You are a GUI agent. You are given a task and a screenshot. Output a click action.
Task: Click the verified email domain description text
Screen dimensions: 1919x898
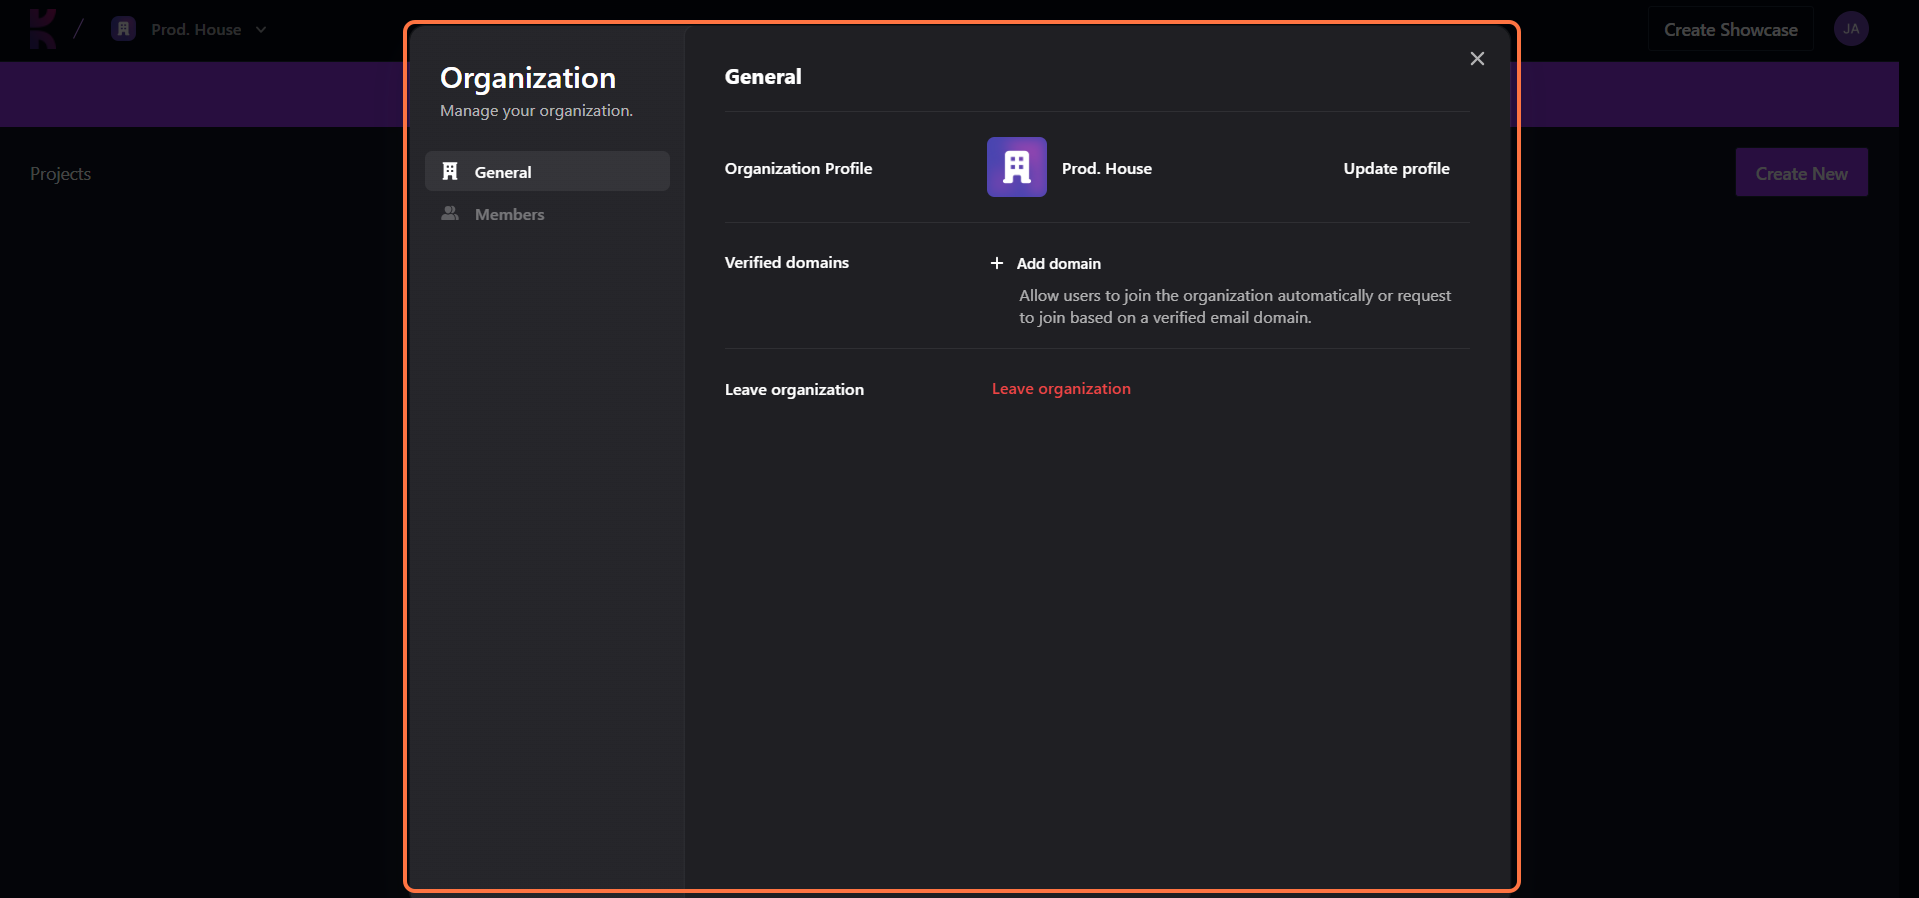pos(1235,306)
